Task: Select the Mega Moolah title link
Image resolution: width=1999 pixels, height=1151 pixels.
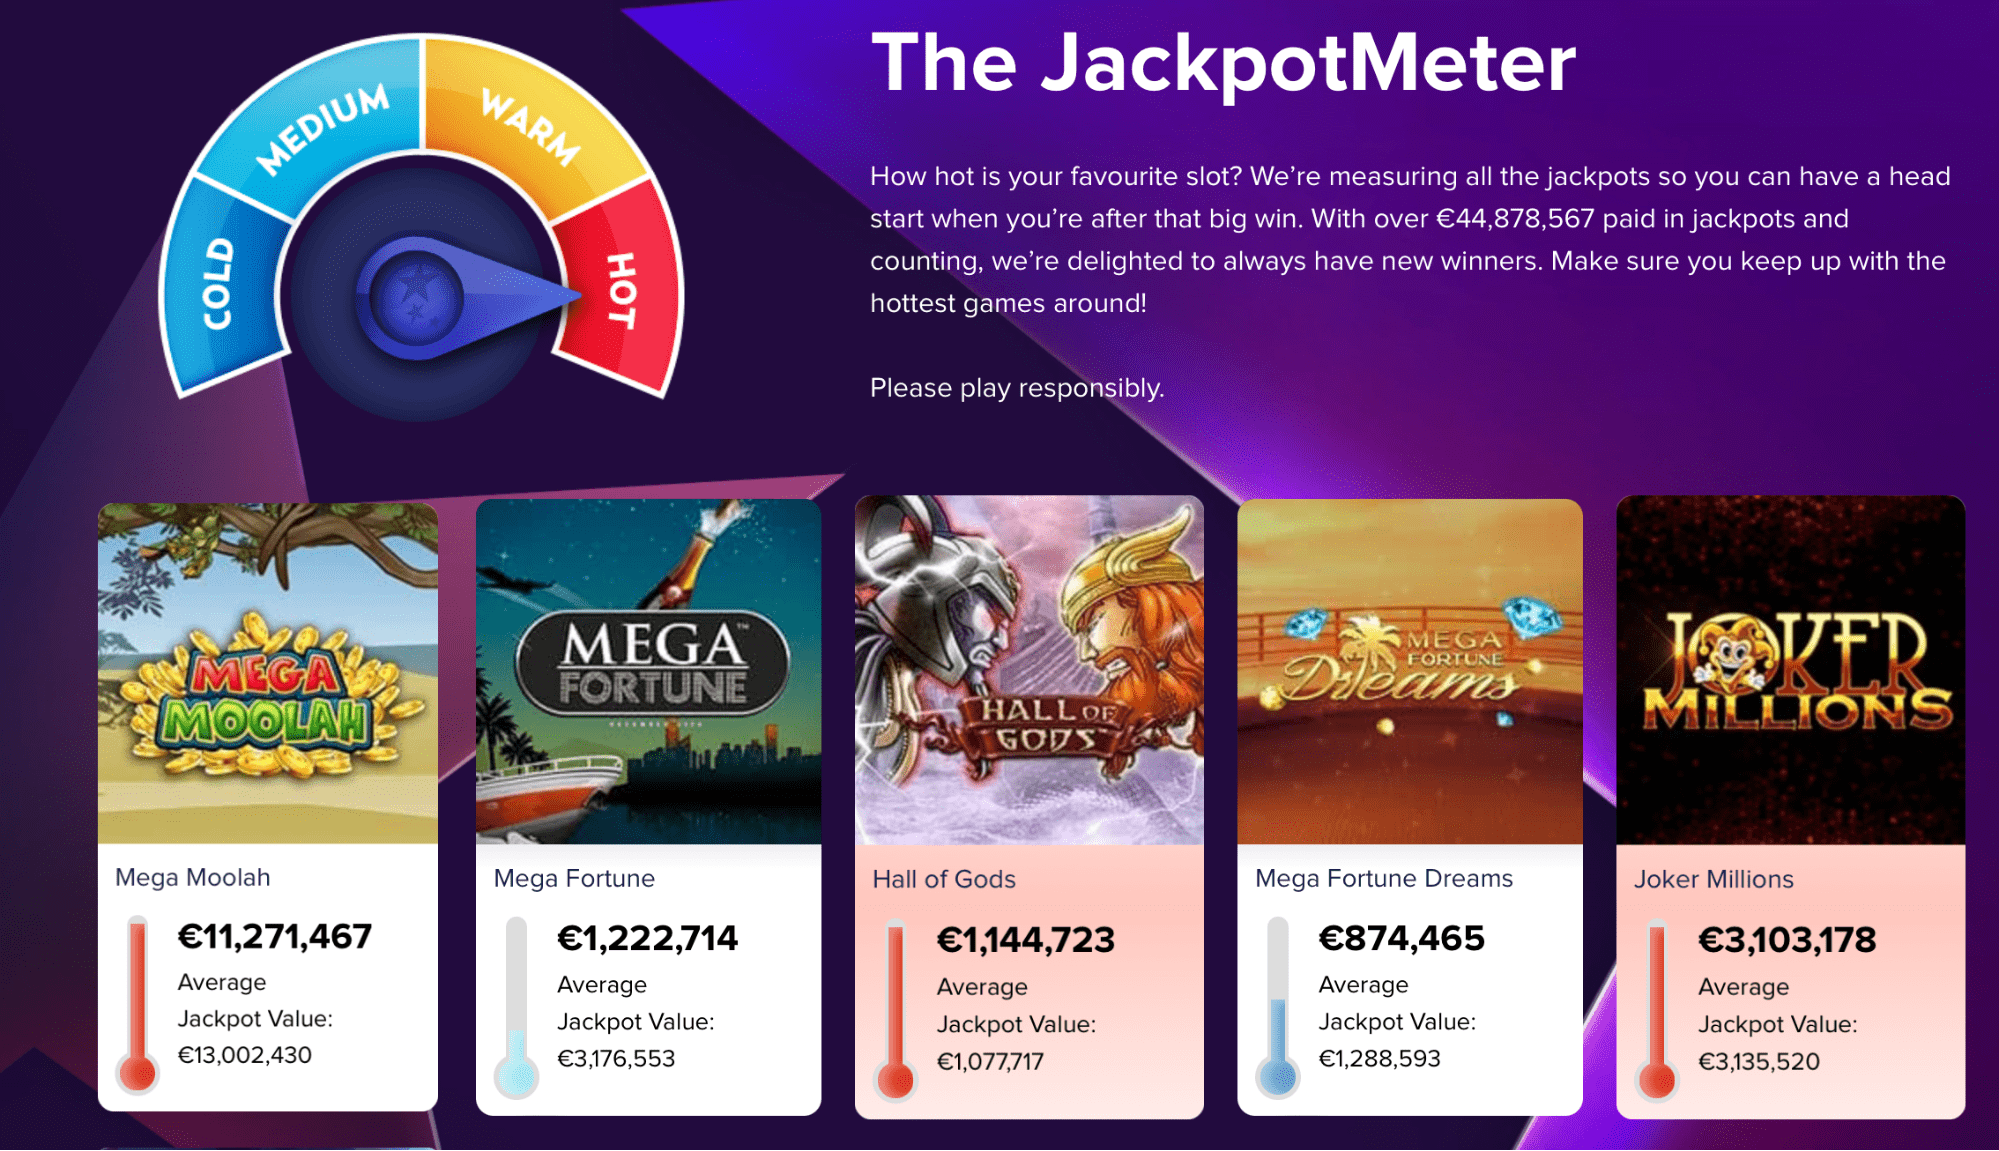Action: point(193,877)
